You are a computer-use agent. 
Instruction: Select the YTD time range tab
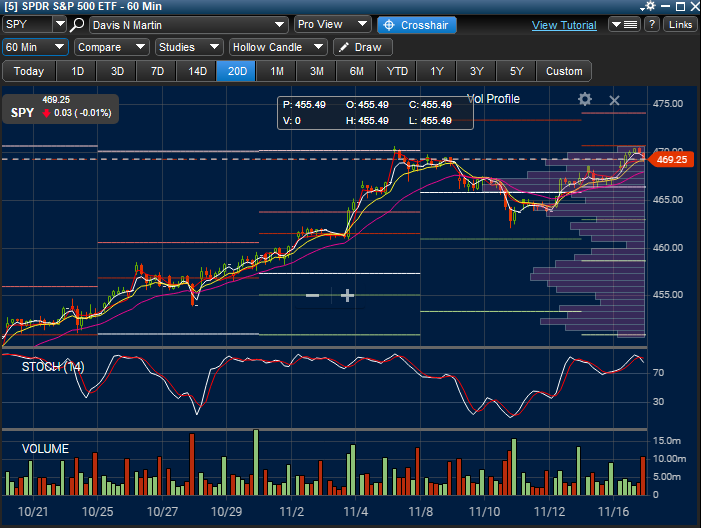(x=397, y=71)
